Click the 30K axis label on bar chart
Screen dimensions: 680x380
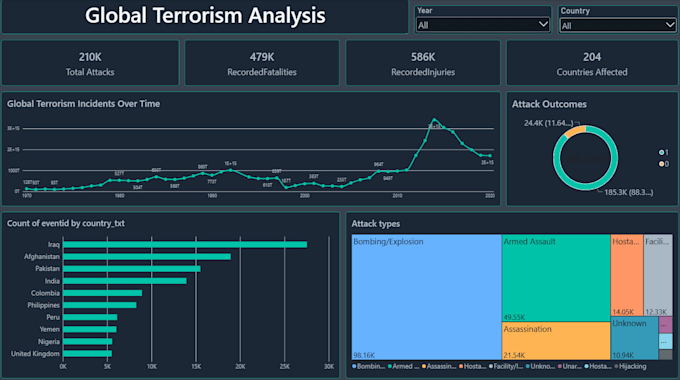coord(329,367)
